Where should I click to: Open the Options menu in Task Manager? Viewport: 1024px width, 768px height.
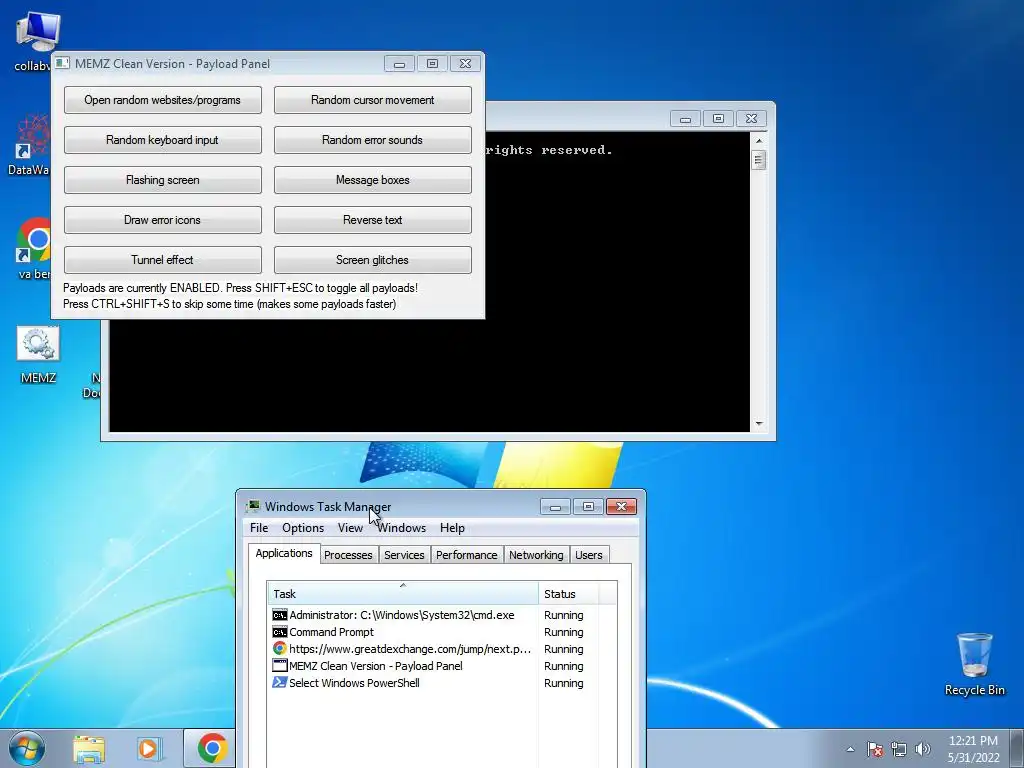pyautogui.click(x=303, y=528)
